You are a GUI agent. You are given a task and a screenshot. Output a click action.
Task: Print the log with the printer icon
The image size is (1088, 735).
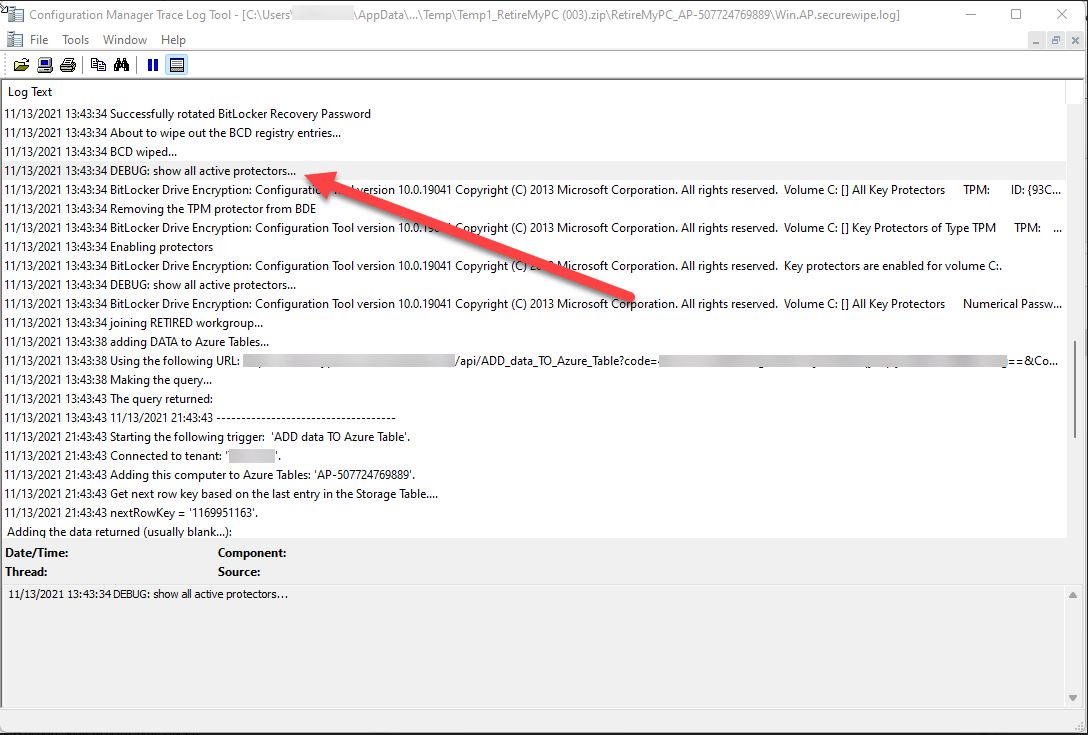(68, 65)
